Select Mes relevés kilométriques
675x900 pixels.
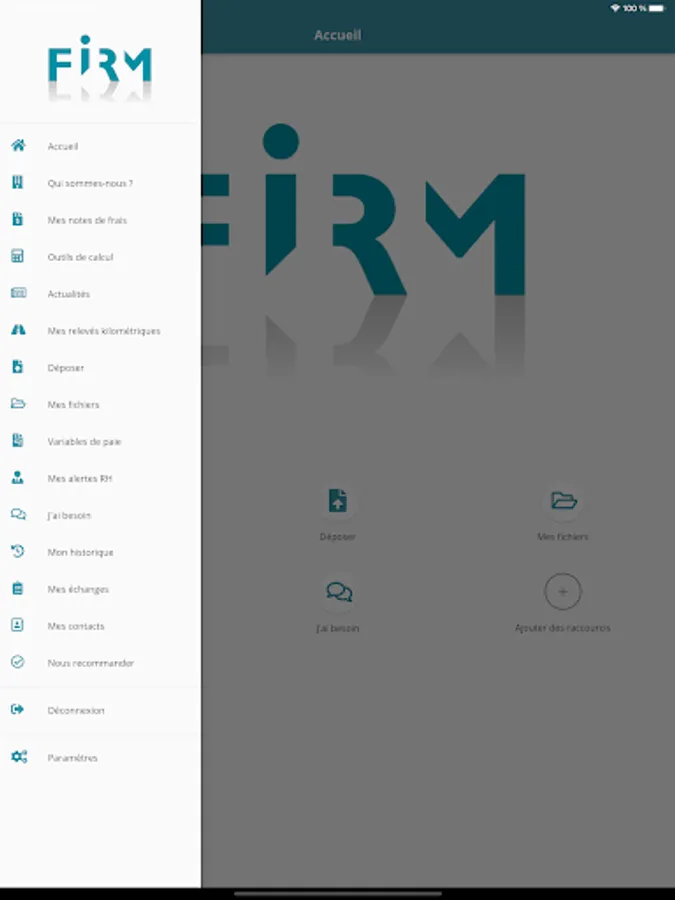click(x=100, y=331)
